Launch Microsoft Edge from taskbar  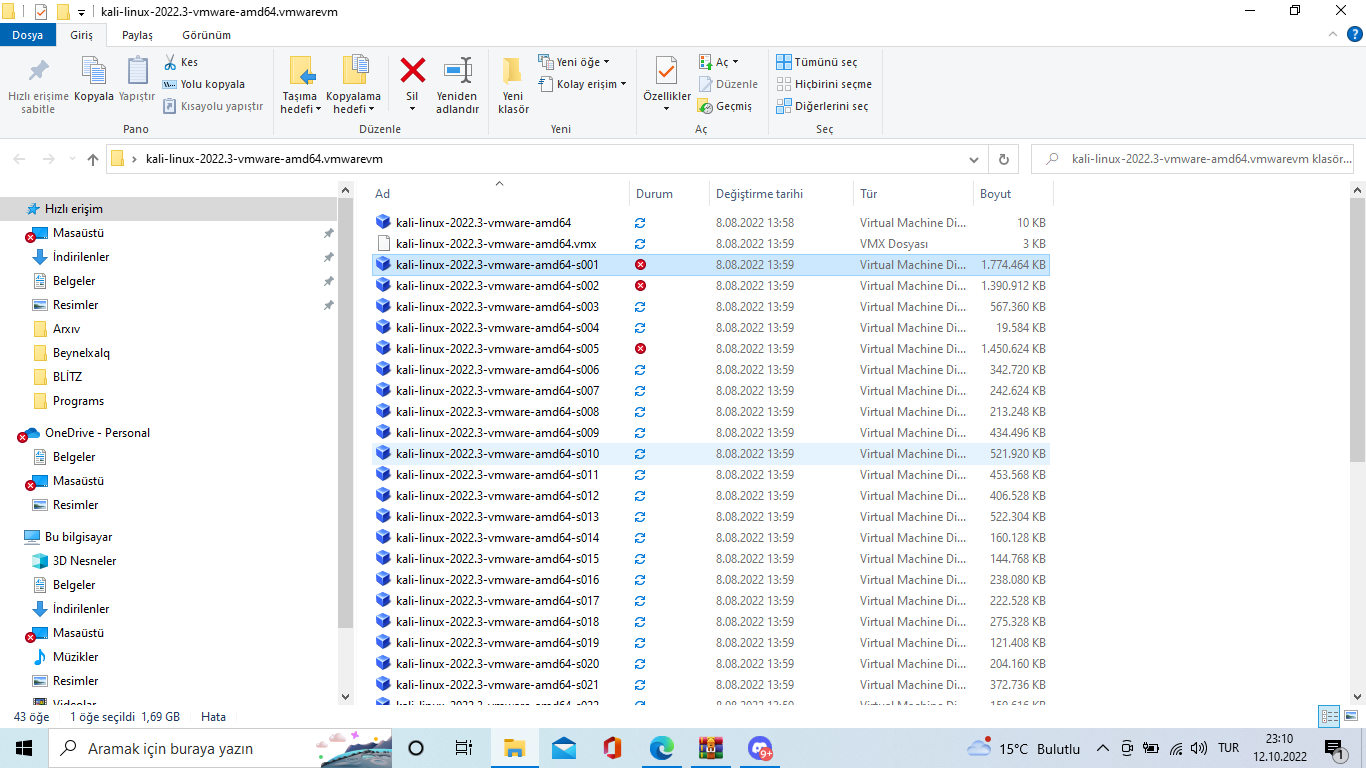click(661, 748)
